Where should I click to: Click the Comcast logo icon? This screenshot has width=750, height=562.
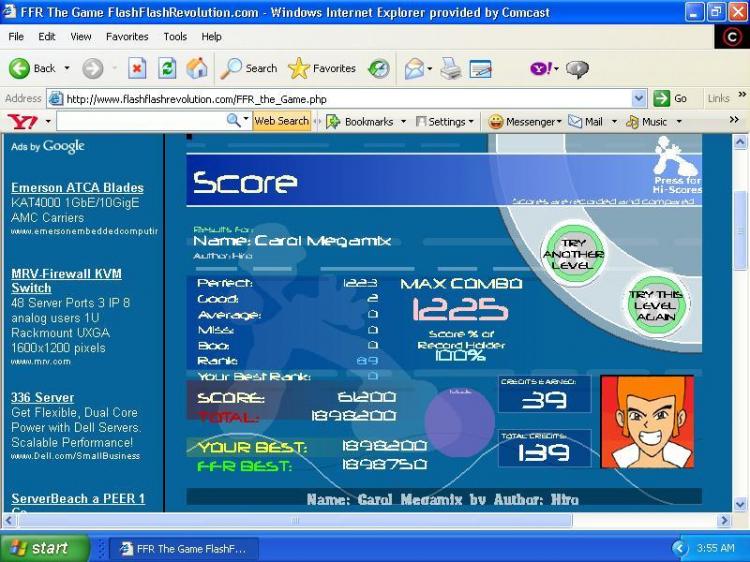pyautogui.click(x=732, y=37)
